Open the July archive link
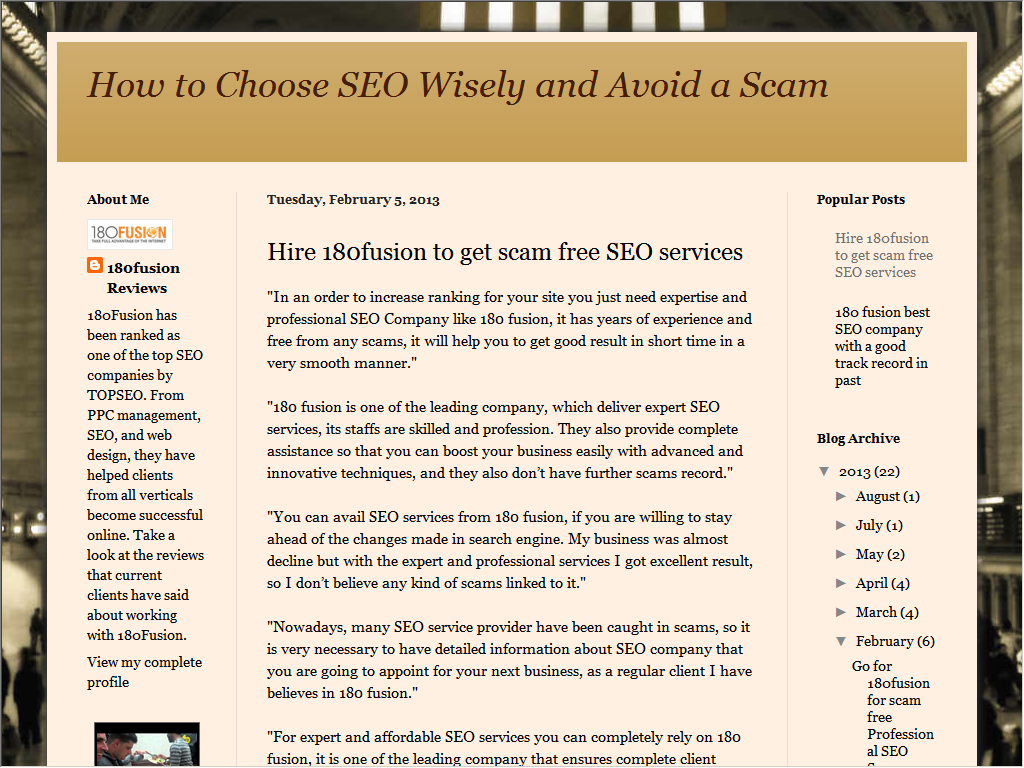This screenshot has width=1024, height=768. pos(869,525)
